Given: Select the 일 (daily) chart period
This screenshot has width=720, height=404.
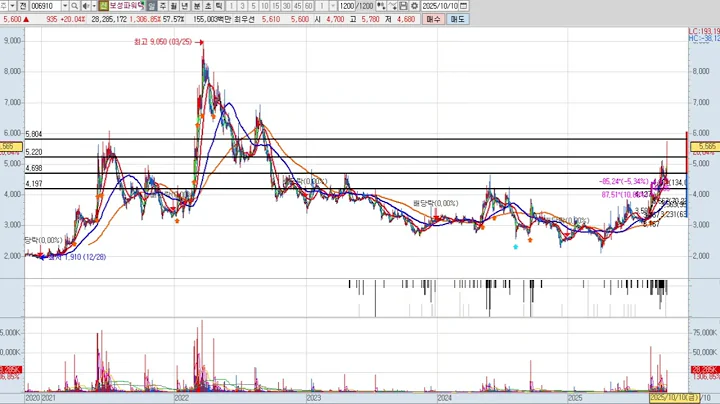Looking at the screenshot, I should tap(152, 6).
